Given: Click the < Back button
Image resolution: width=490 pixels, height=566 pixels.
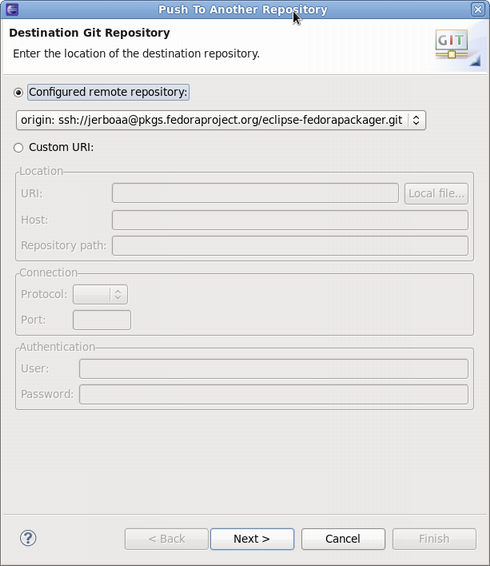Looking at the screenshot, I should click(166, 539).
